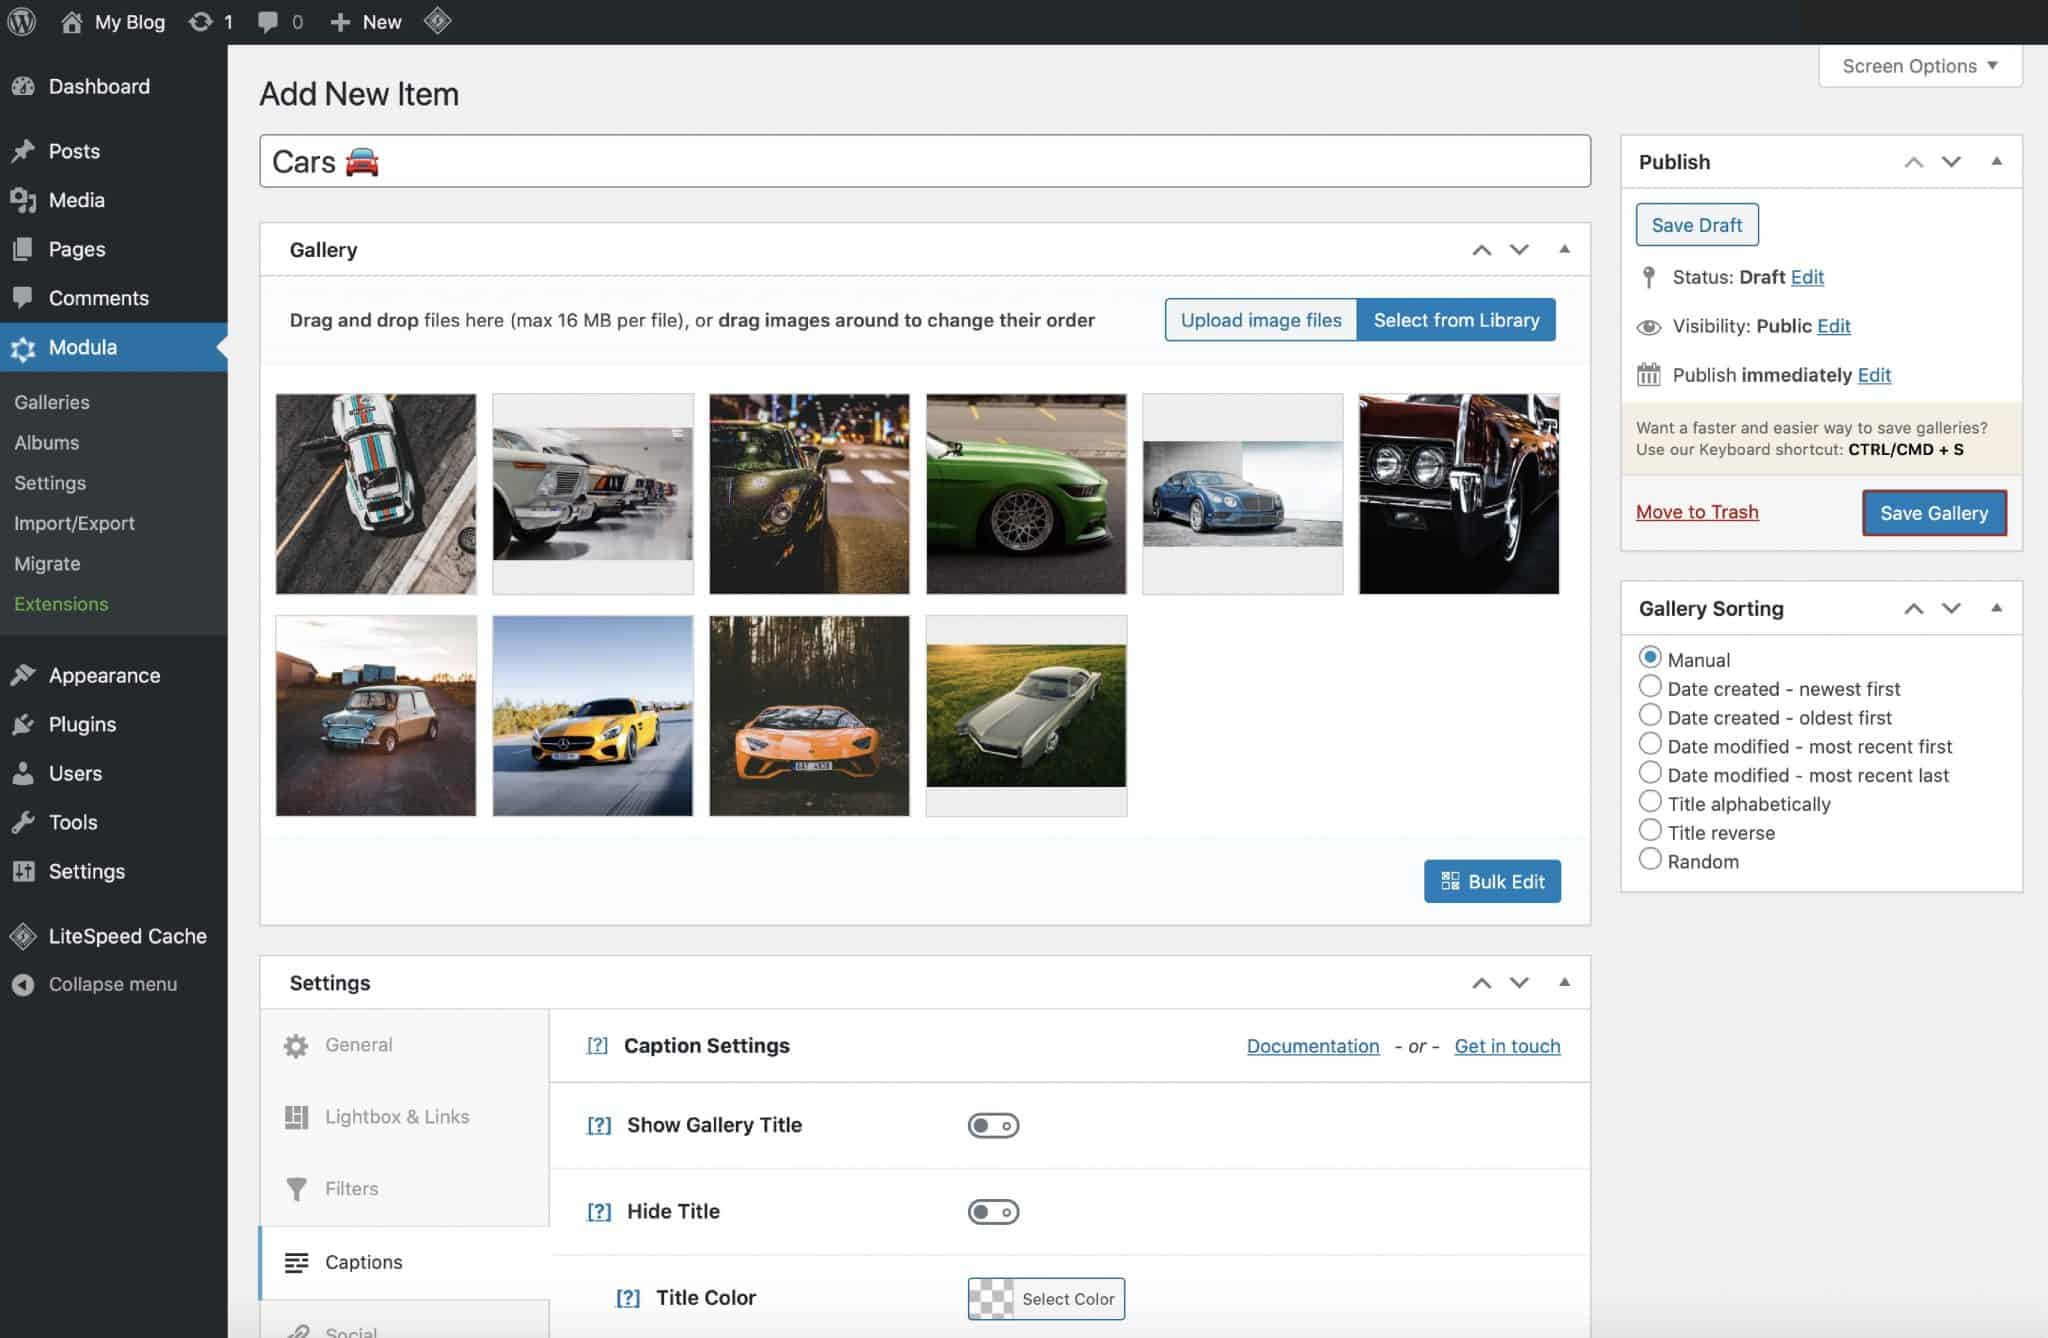Click the Plugins icon in the sidebar
This screenshot has height=1338, width=2048.
24,724
